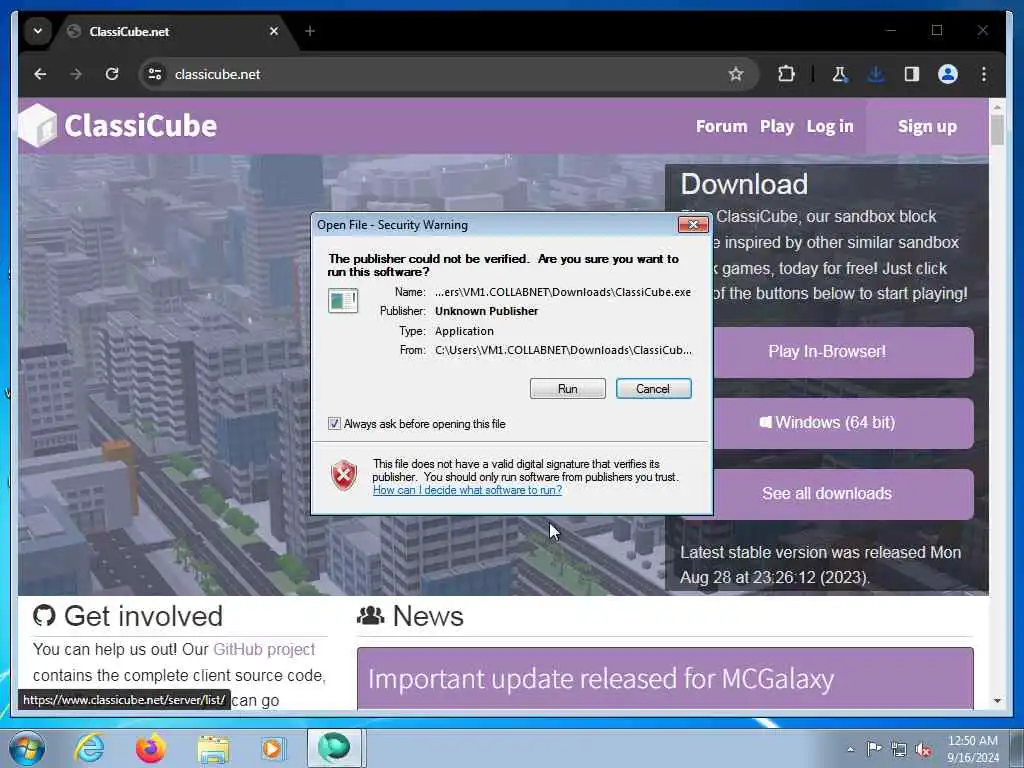
Task: Click the muted volume tray icon
Action: pyautogui.click(x=923, y=749)
